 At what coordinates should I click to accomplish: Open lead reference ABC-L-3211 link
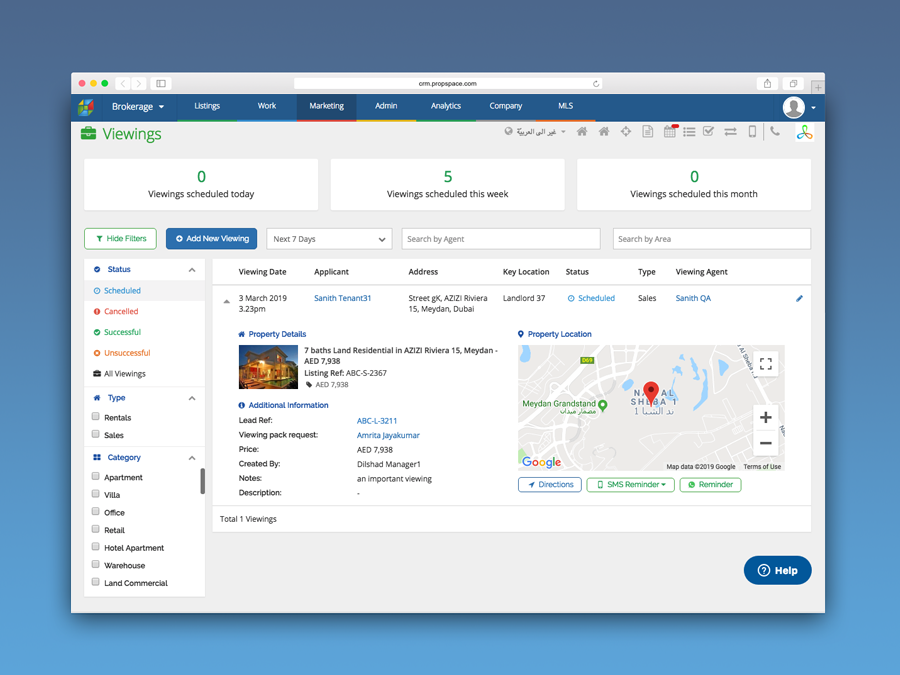click(x=377, y=421)
